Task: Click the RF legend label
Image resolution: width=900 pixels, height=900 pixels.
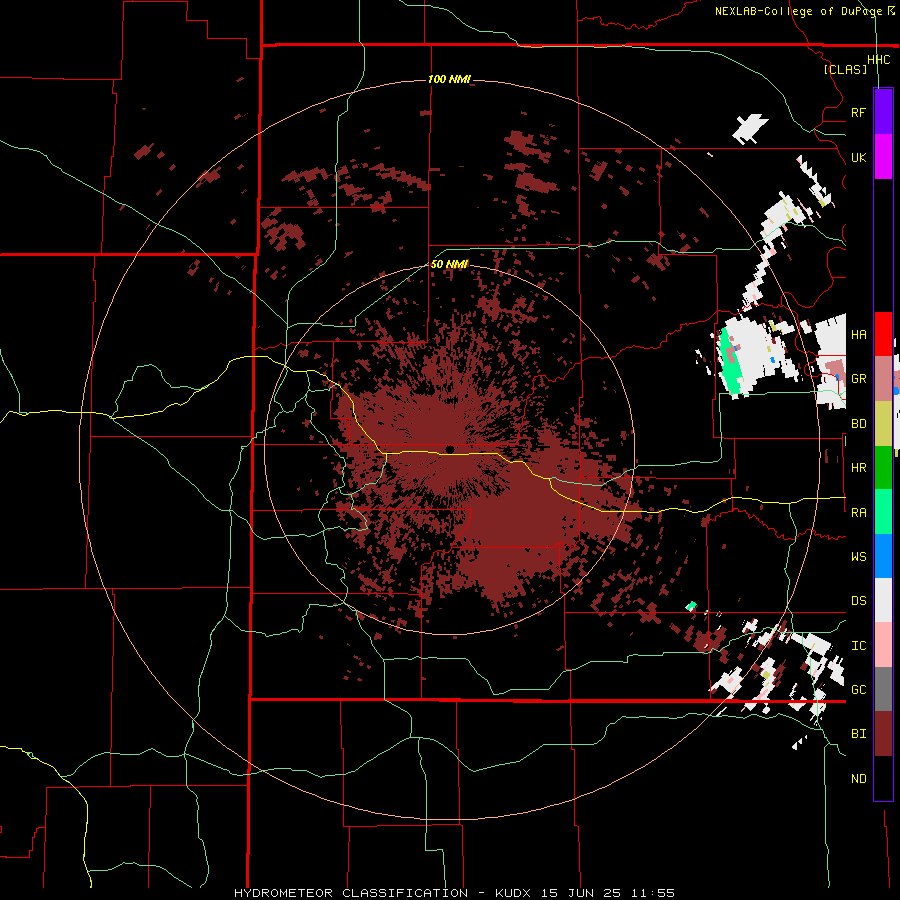Action: pos(858,112)
